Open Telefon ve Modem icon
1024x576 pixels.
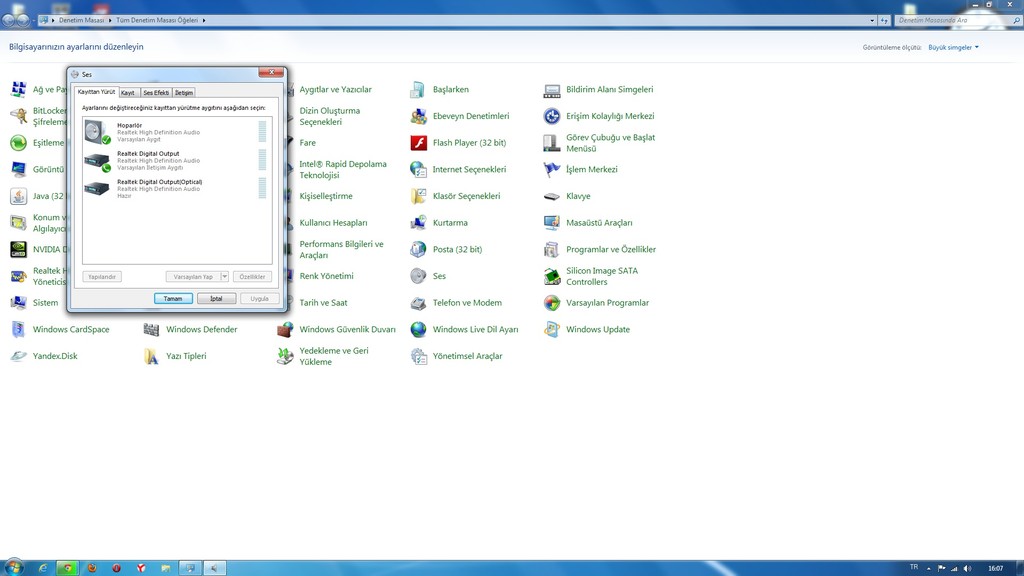pos(418,303)
